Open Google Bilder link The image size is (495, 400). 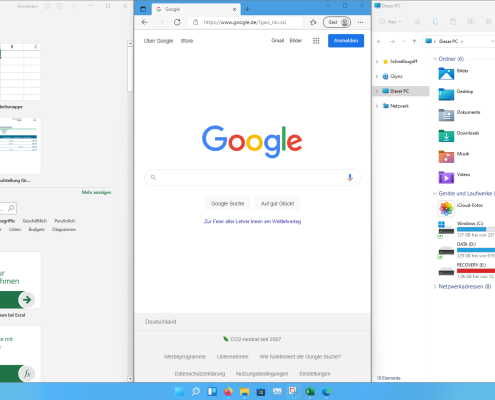296,41
